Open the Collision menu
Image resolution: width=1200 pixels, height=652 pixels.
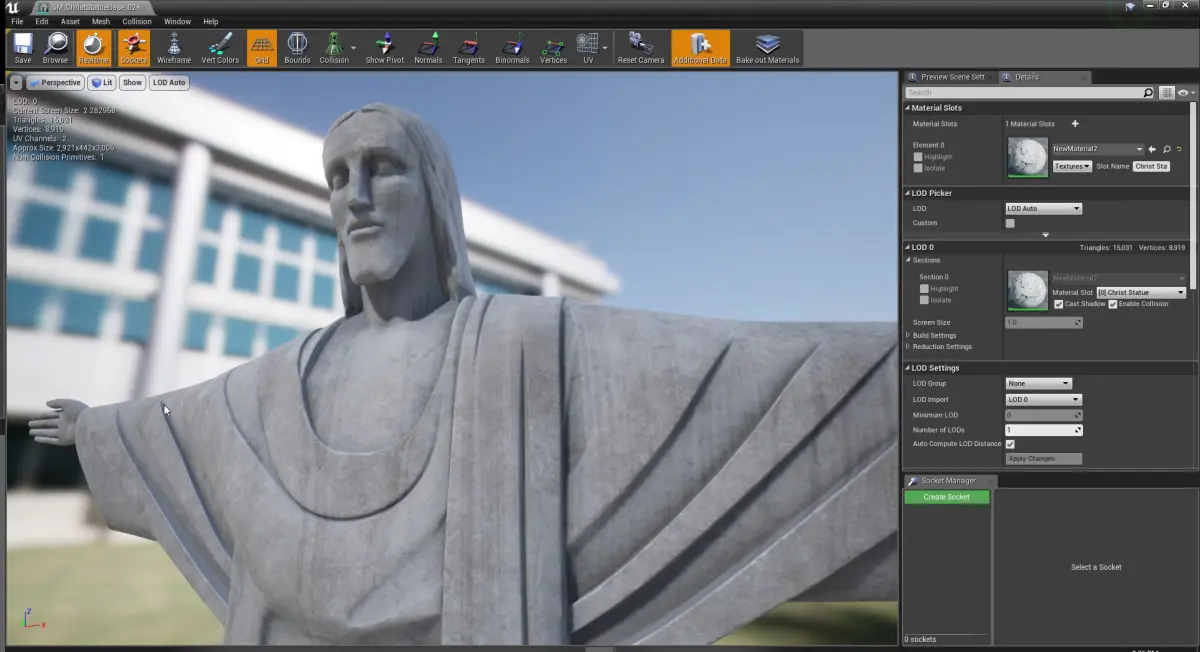coord(137,21)
